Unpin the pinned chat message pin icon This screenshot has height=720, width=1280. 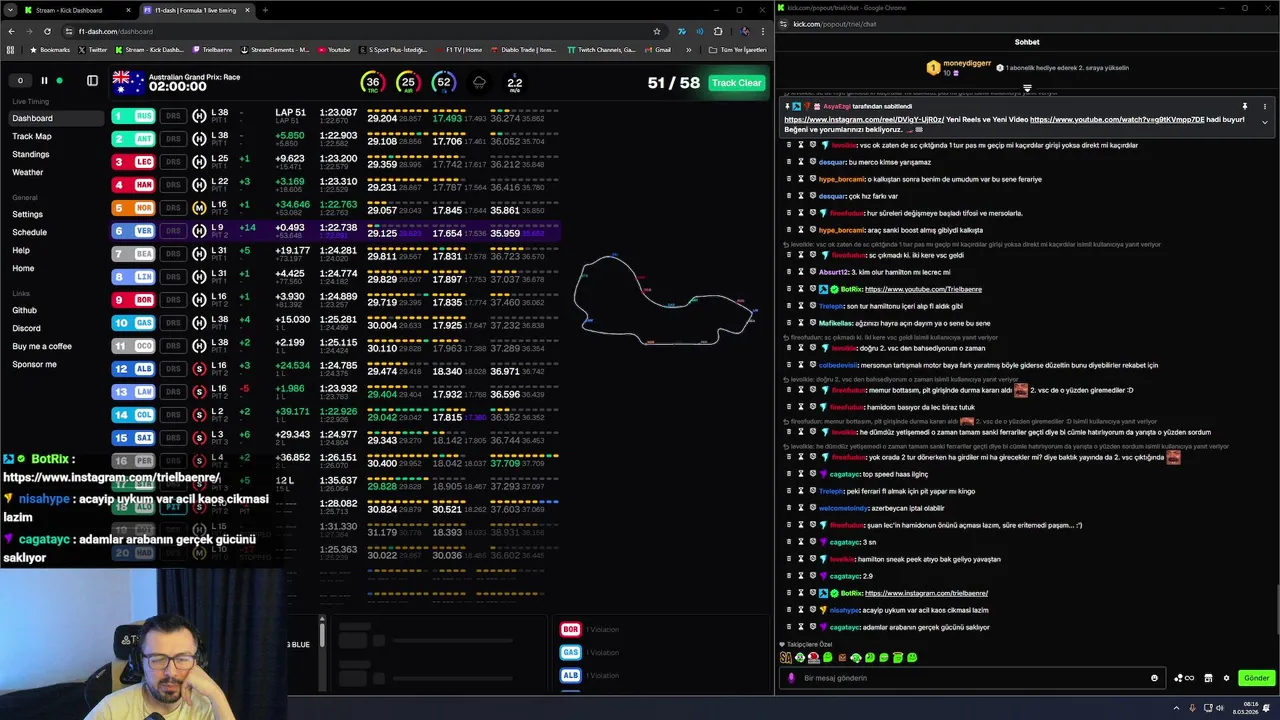click(x=1245, y=106)
